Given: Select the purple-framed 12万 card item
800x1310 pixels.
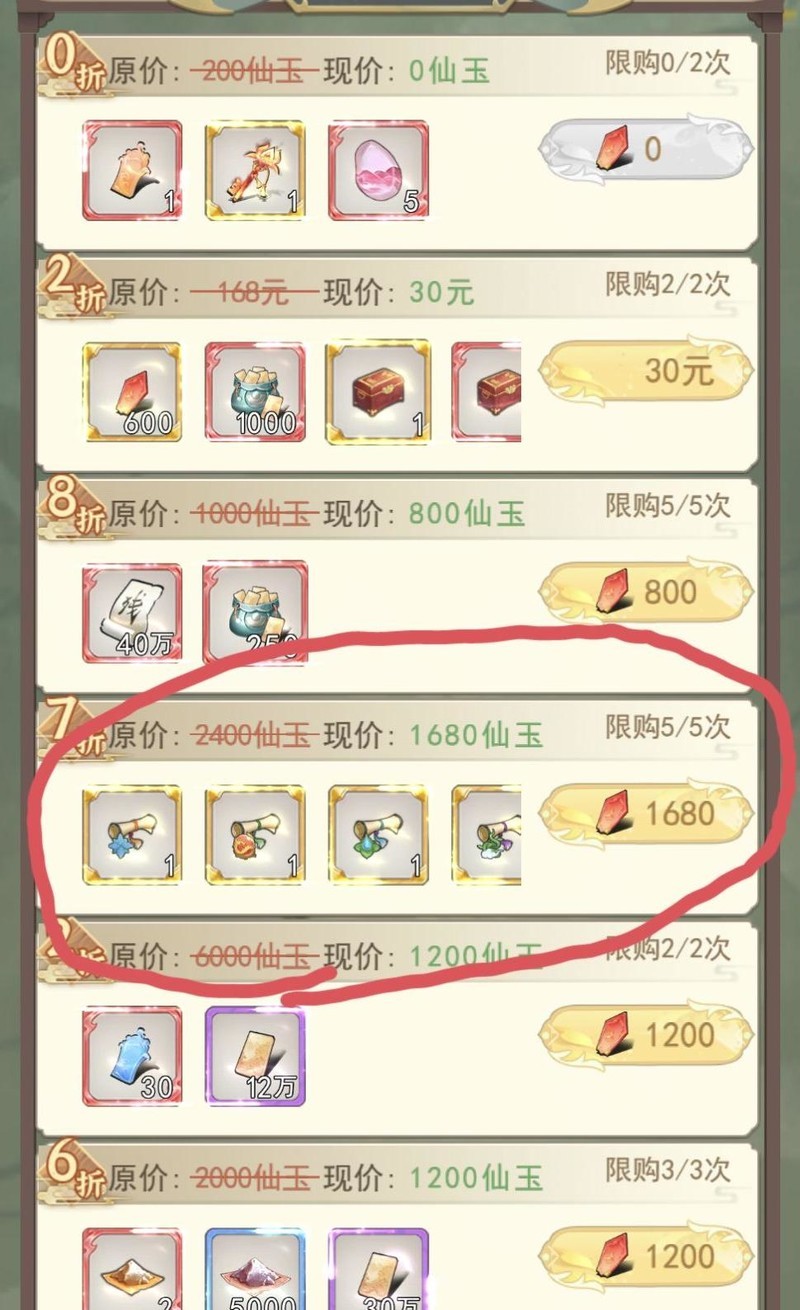Looking at the screenshot, I should click(x=255, y=1056).
